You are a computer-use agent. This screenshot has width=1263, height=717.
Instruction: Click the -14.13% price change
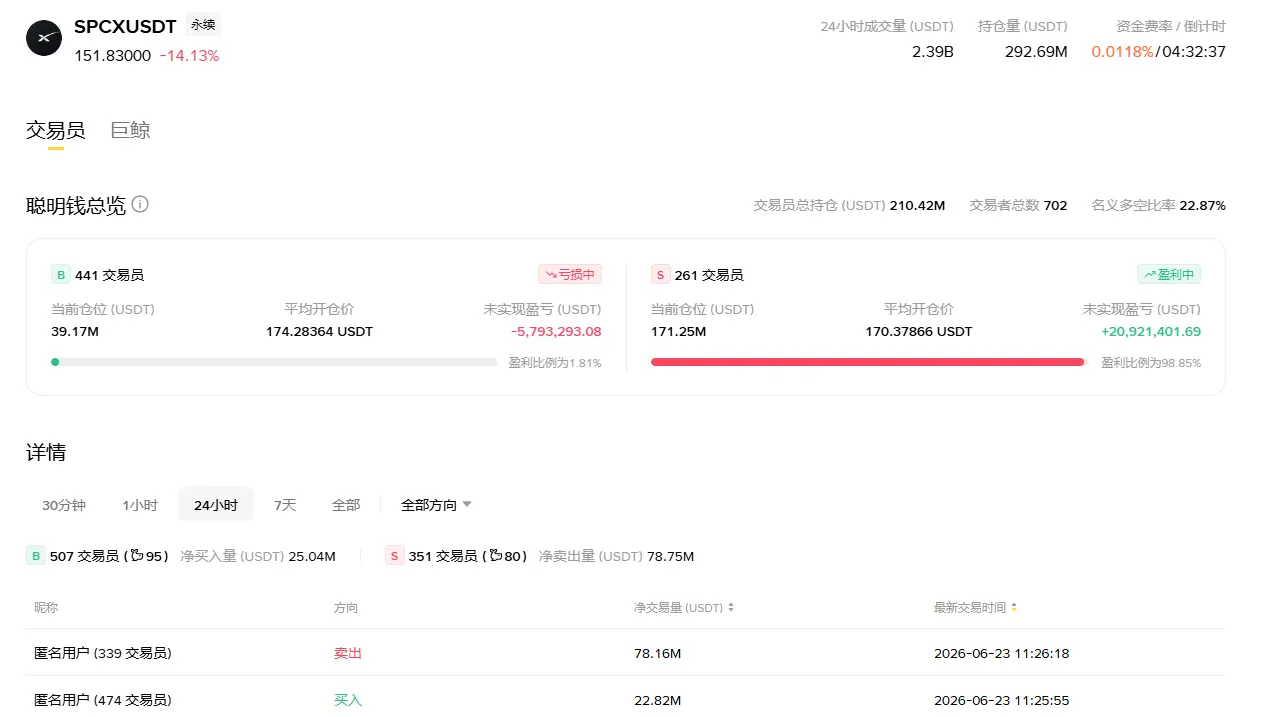click(189, 56)
